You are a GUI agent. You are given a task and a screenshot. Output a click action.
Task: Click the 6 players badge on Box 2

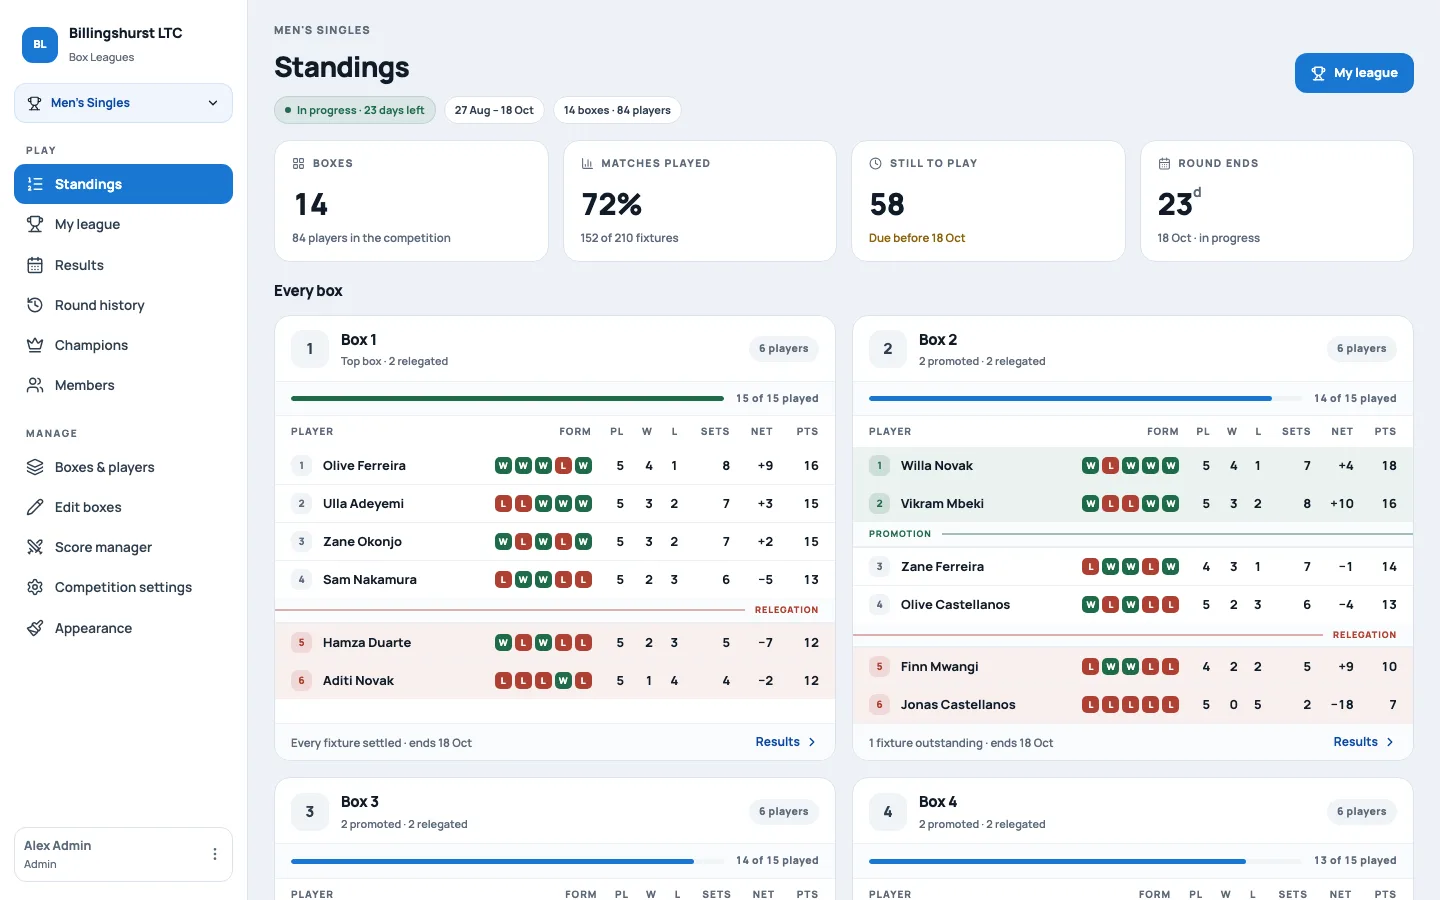click(1362, 349)
